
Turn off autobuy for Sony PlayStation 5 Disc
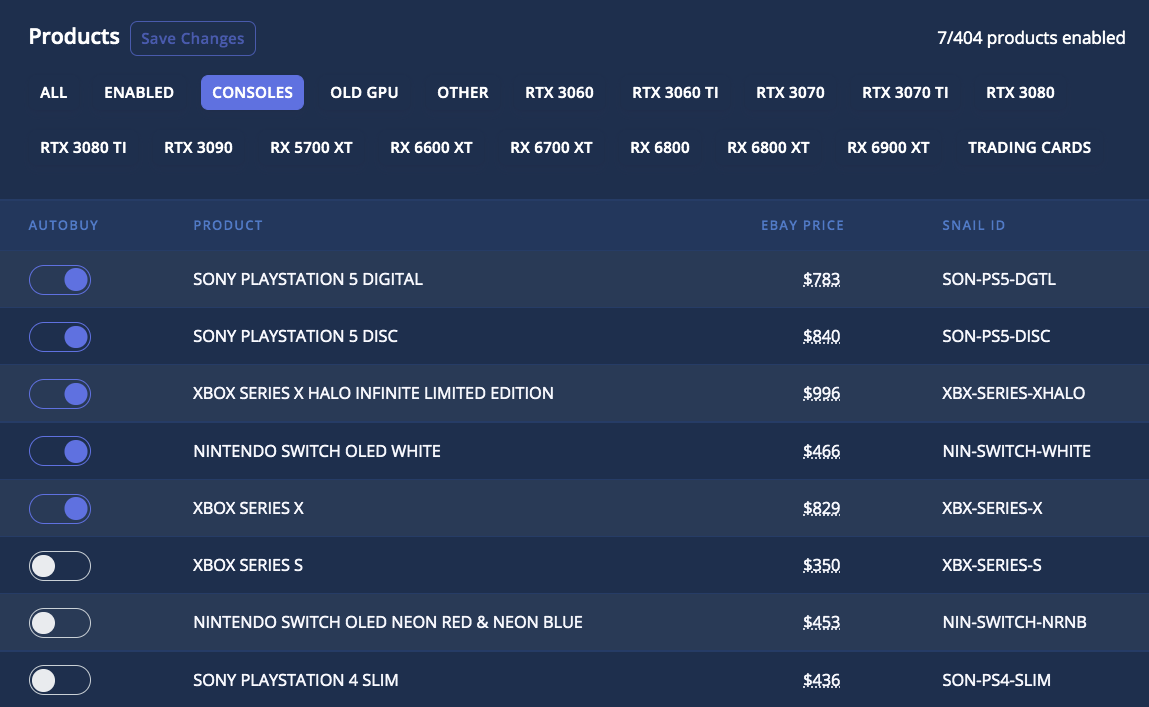click(60, 337)
